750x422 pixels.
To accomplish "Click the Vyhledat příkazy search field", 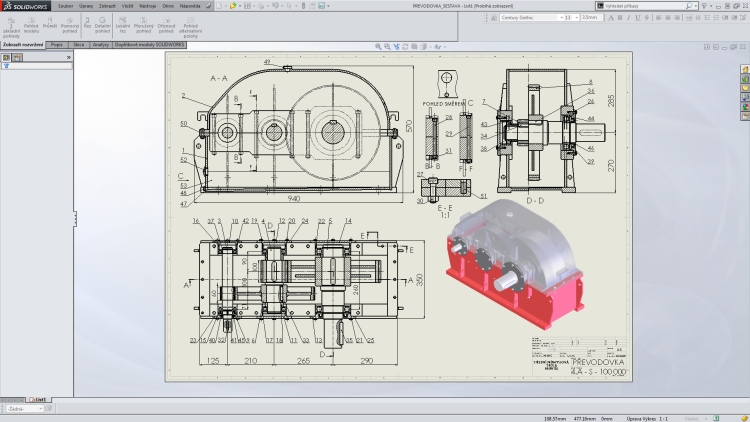I will point(645,6).
